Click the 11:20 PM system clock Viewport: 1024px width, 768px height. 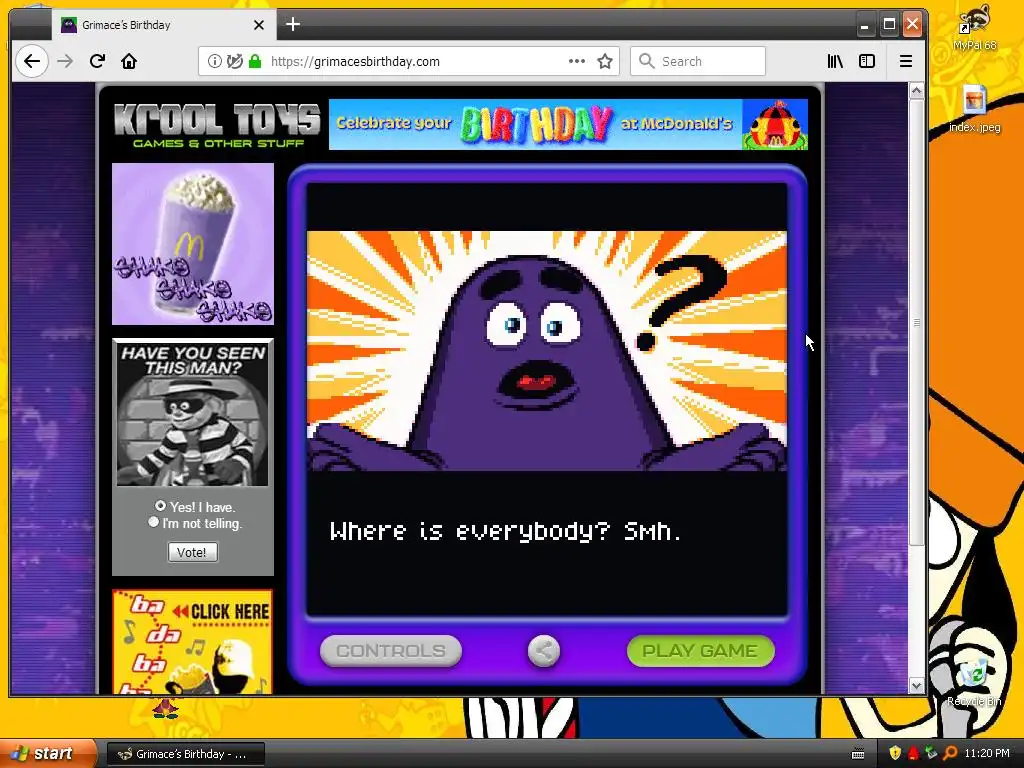[987, 753]
